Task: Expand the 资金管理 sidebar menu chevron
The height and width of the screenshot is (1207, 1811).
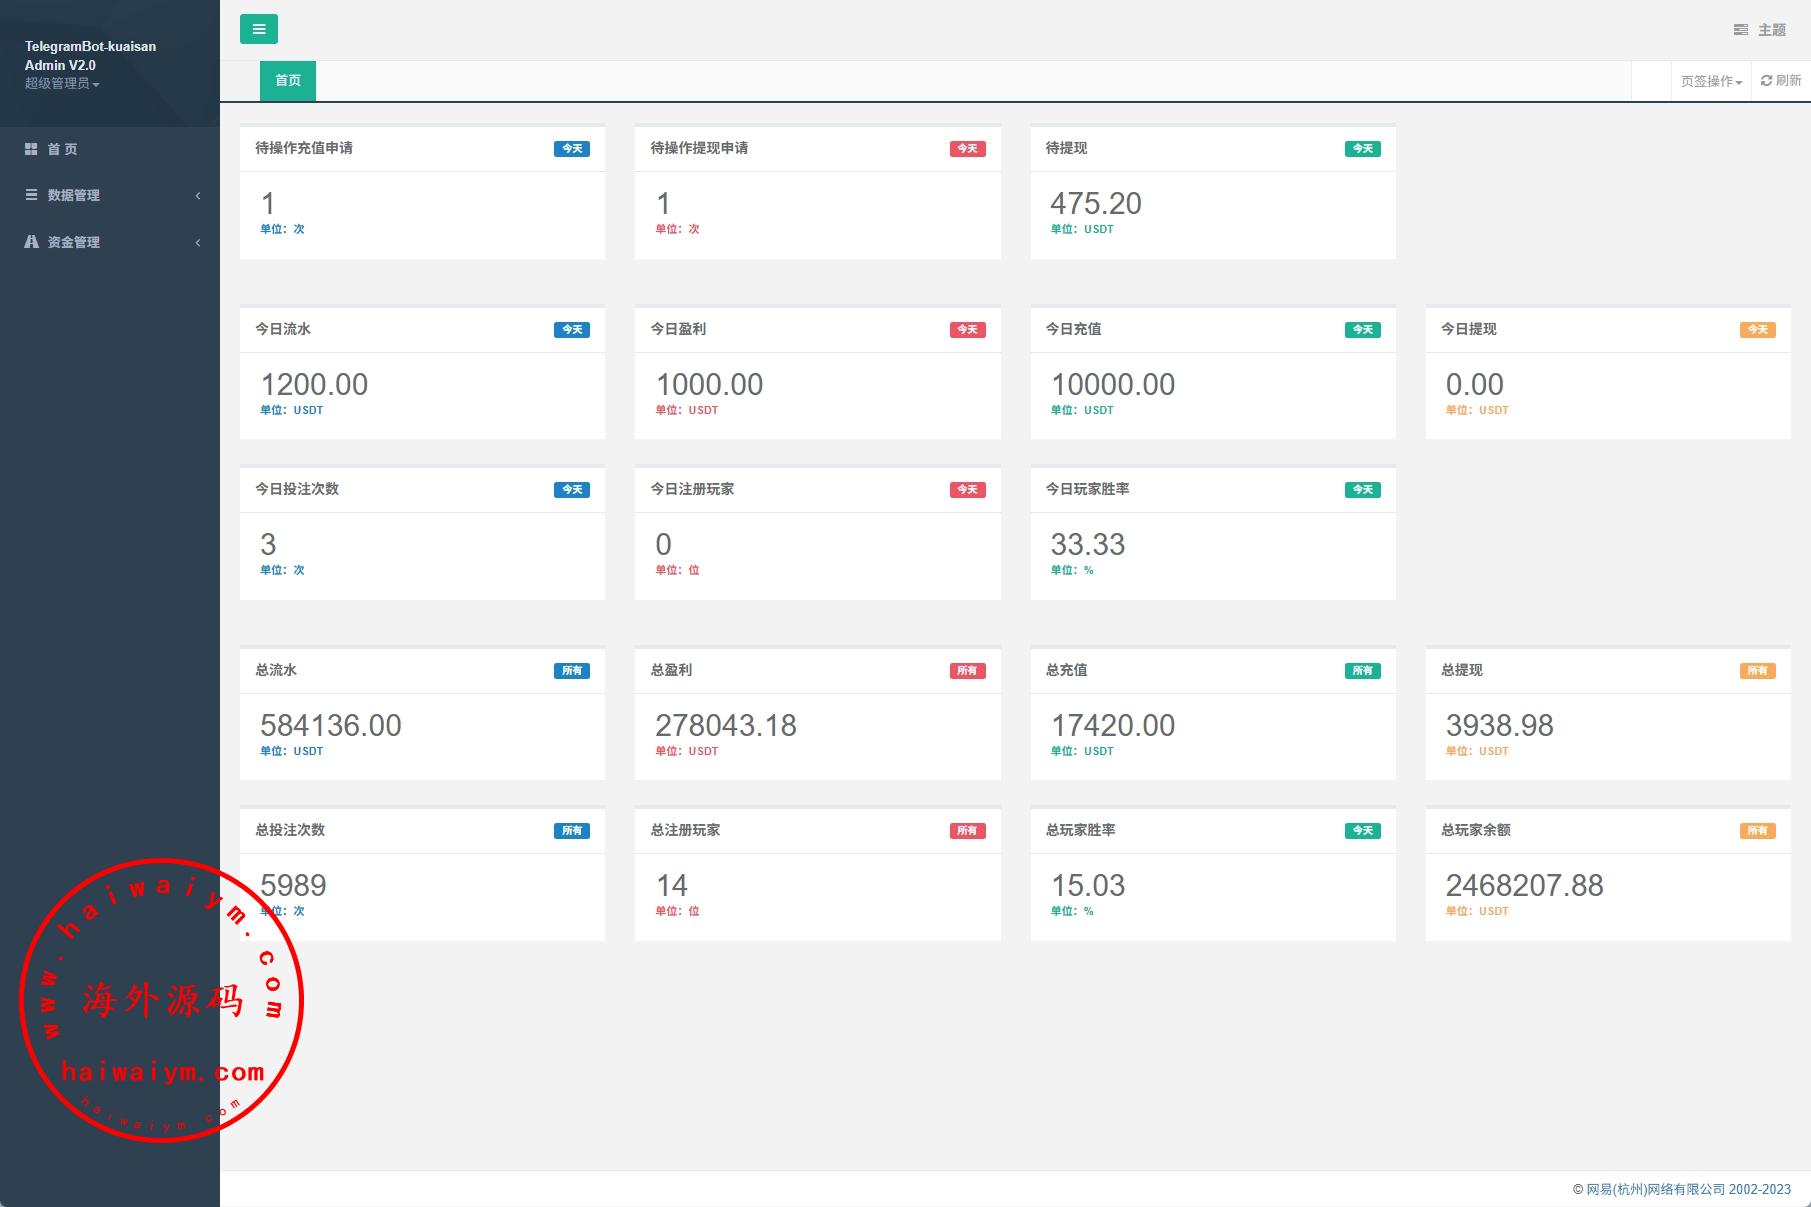Action: (198, 242)
